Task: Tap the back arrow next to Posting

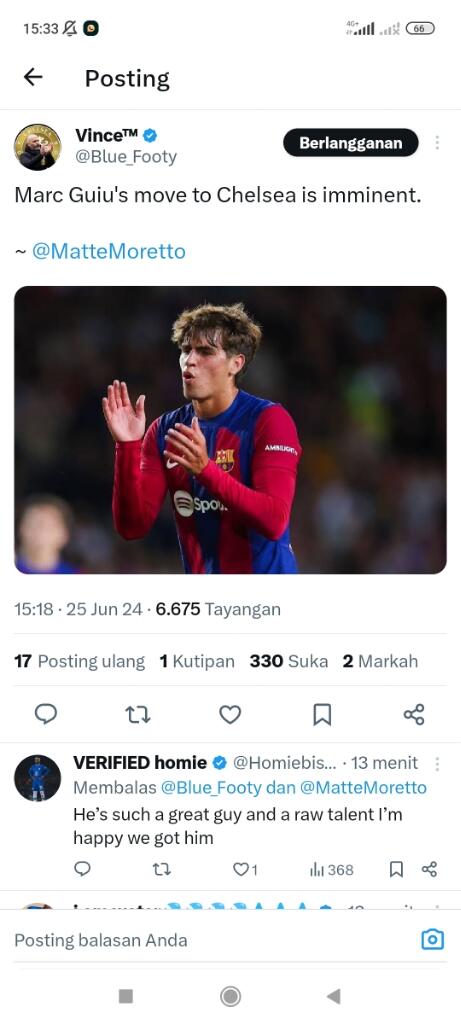Action: point(33,77)
